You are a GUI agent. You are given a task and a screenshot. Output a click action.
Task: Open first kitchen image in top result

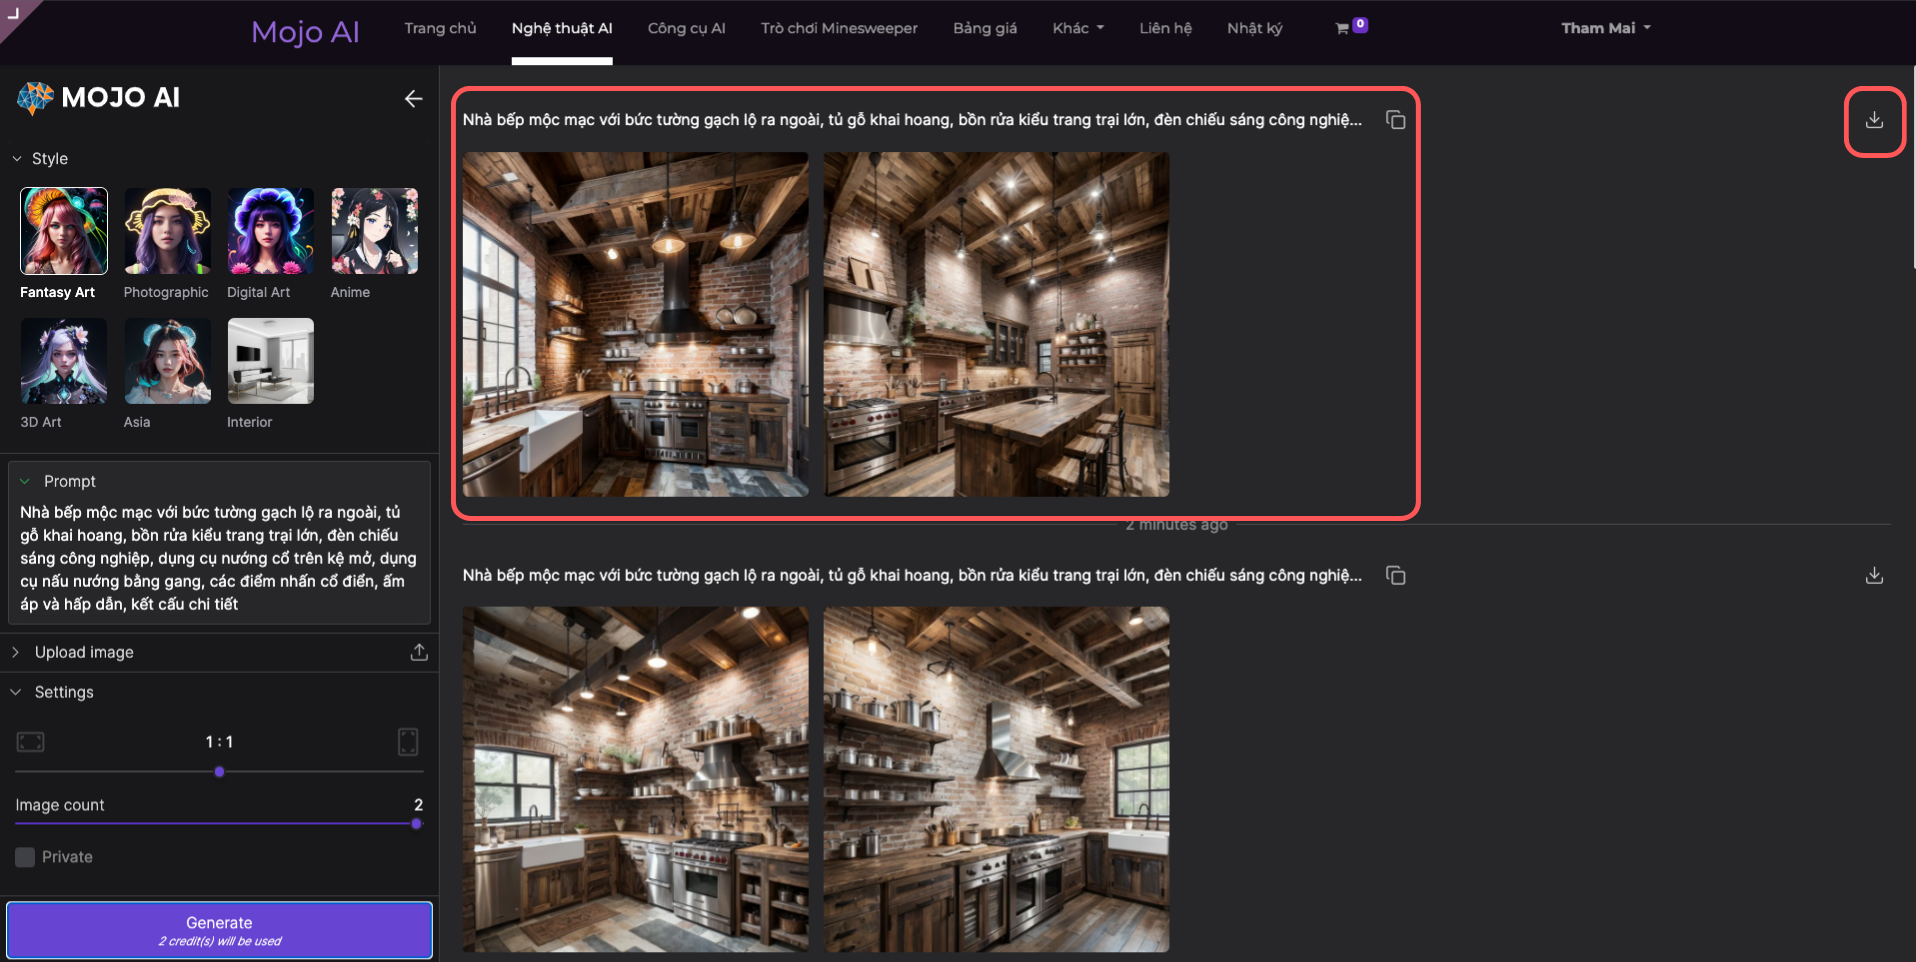(x=635, y=324)
